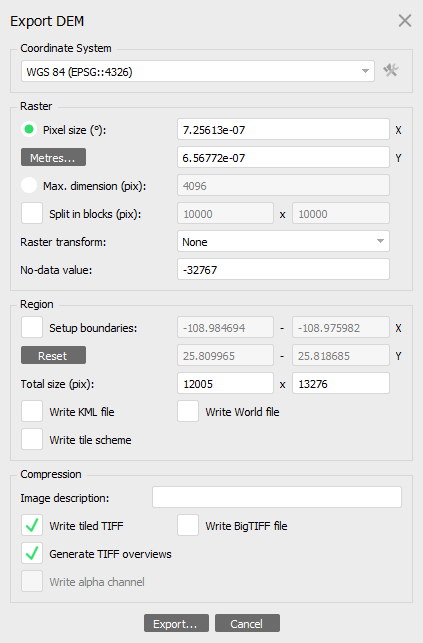Viewport: 423px width, 643px height.
Task: Open the Coordinate System dropdown
Action: [198, 71]
